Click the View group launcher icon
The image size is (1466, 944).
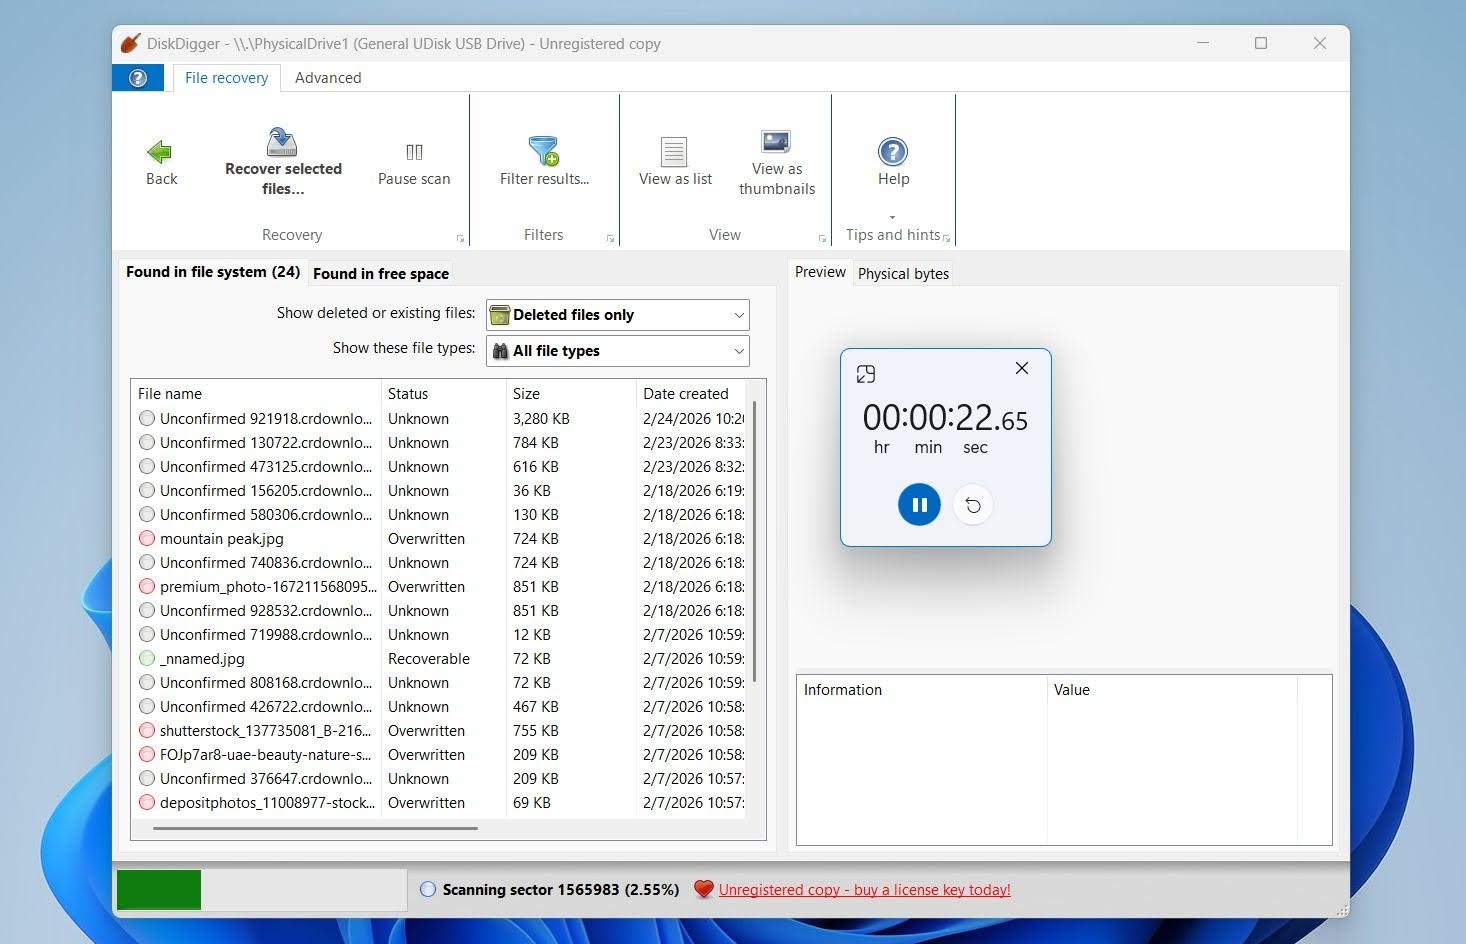(x=822, y=239)
